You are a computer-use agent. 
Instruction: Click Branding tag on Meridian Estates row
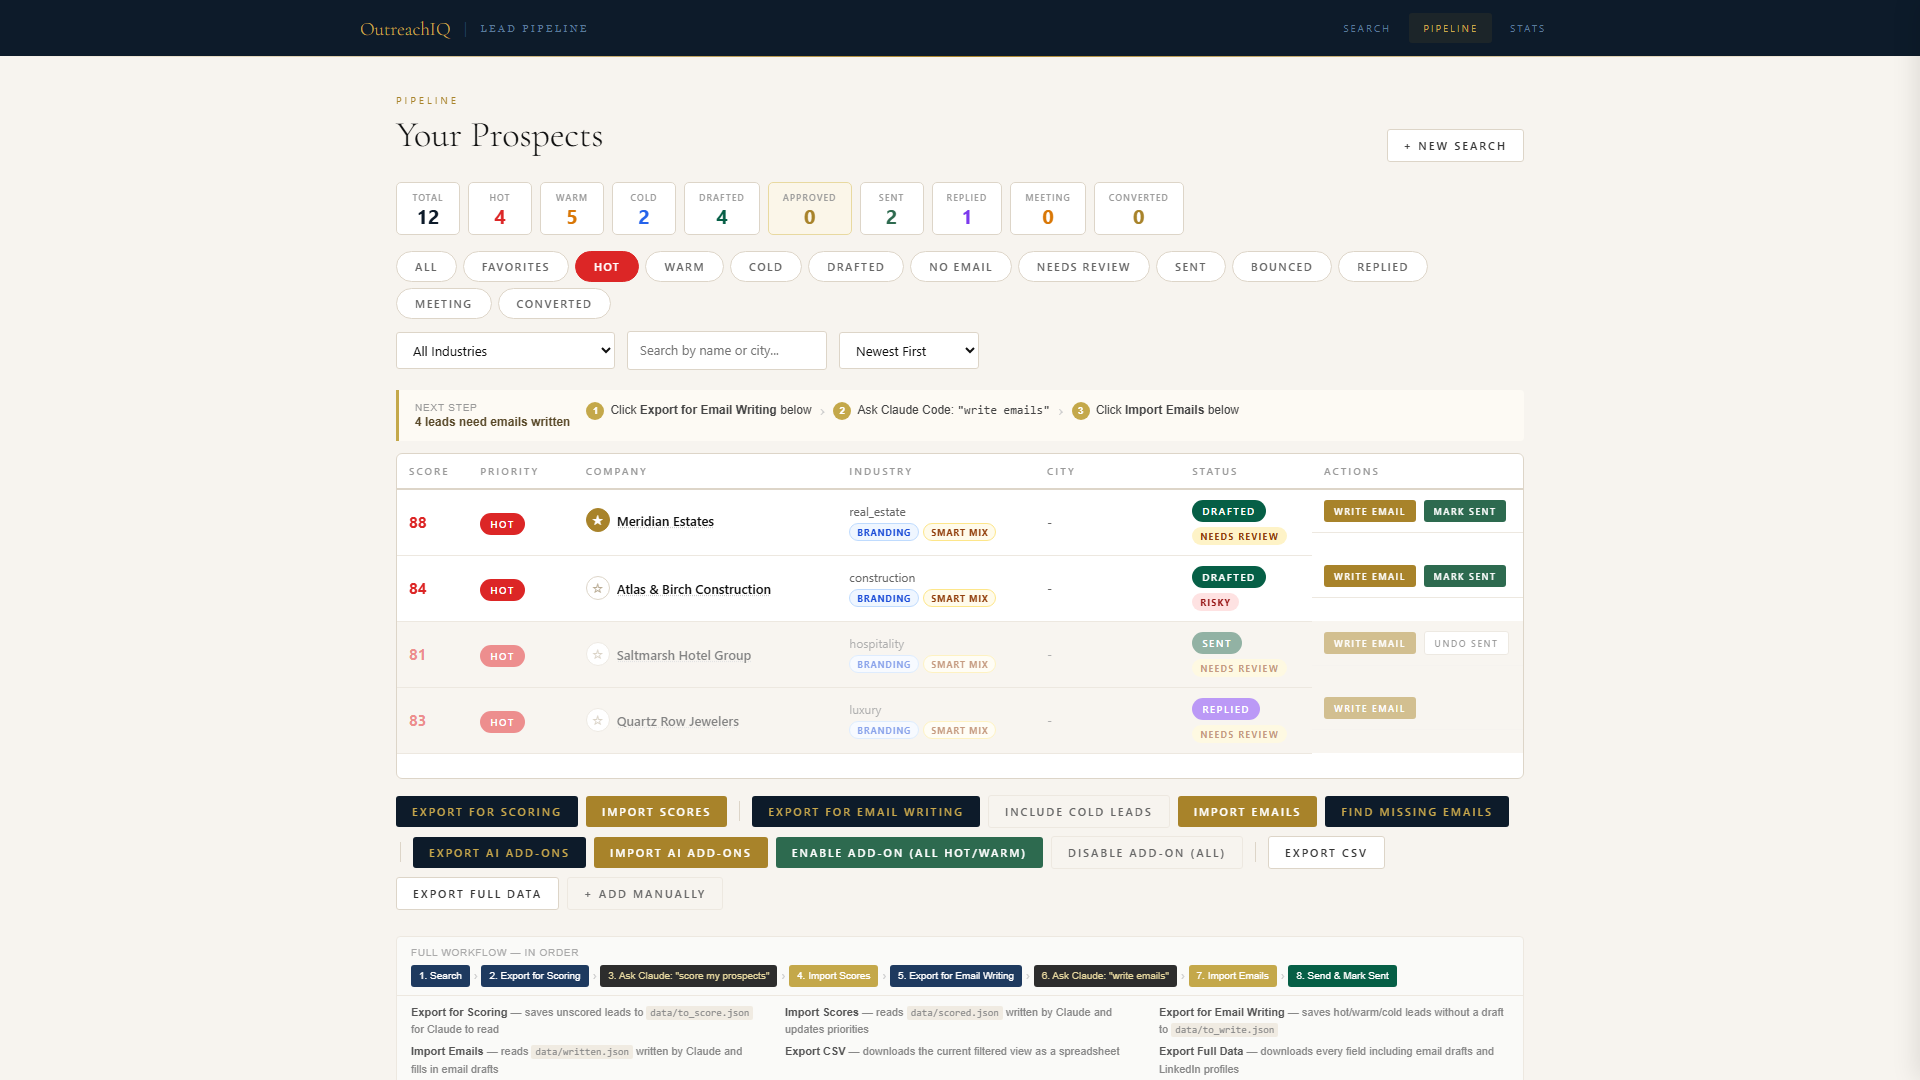(x=883, y=533)
